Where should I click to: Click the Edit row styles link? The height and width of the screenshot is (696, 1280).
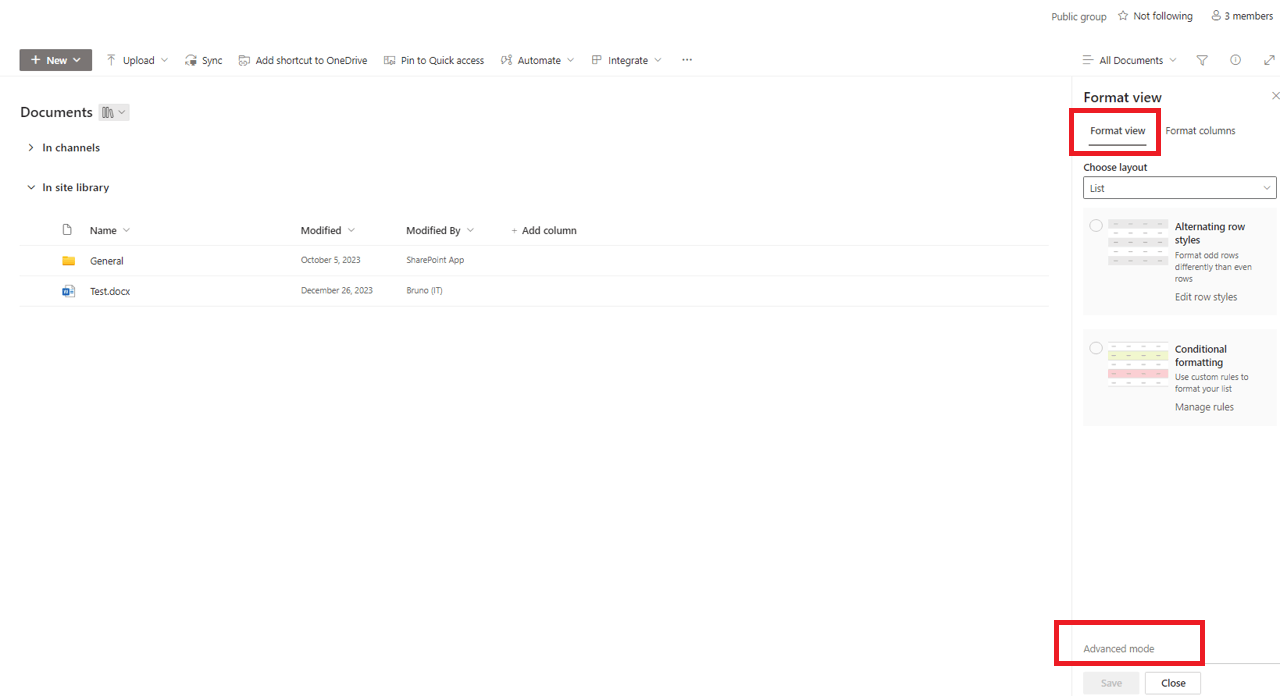[1206, 297]
